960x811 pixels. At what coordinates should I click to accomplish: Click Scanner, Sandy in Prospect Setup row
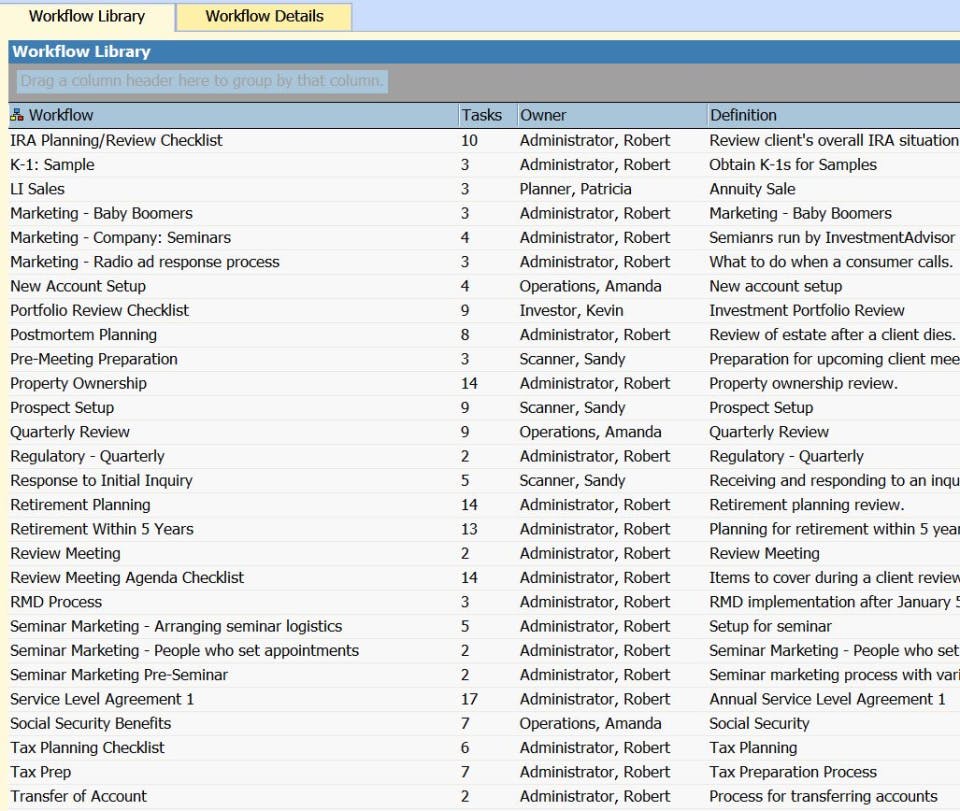[x=572, y=408]
